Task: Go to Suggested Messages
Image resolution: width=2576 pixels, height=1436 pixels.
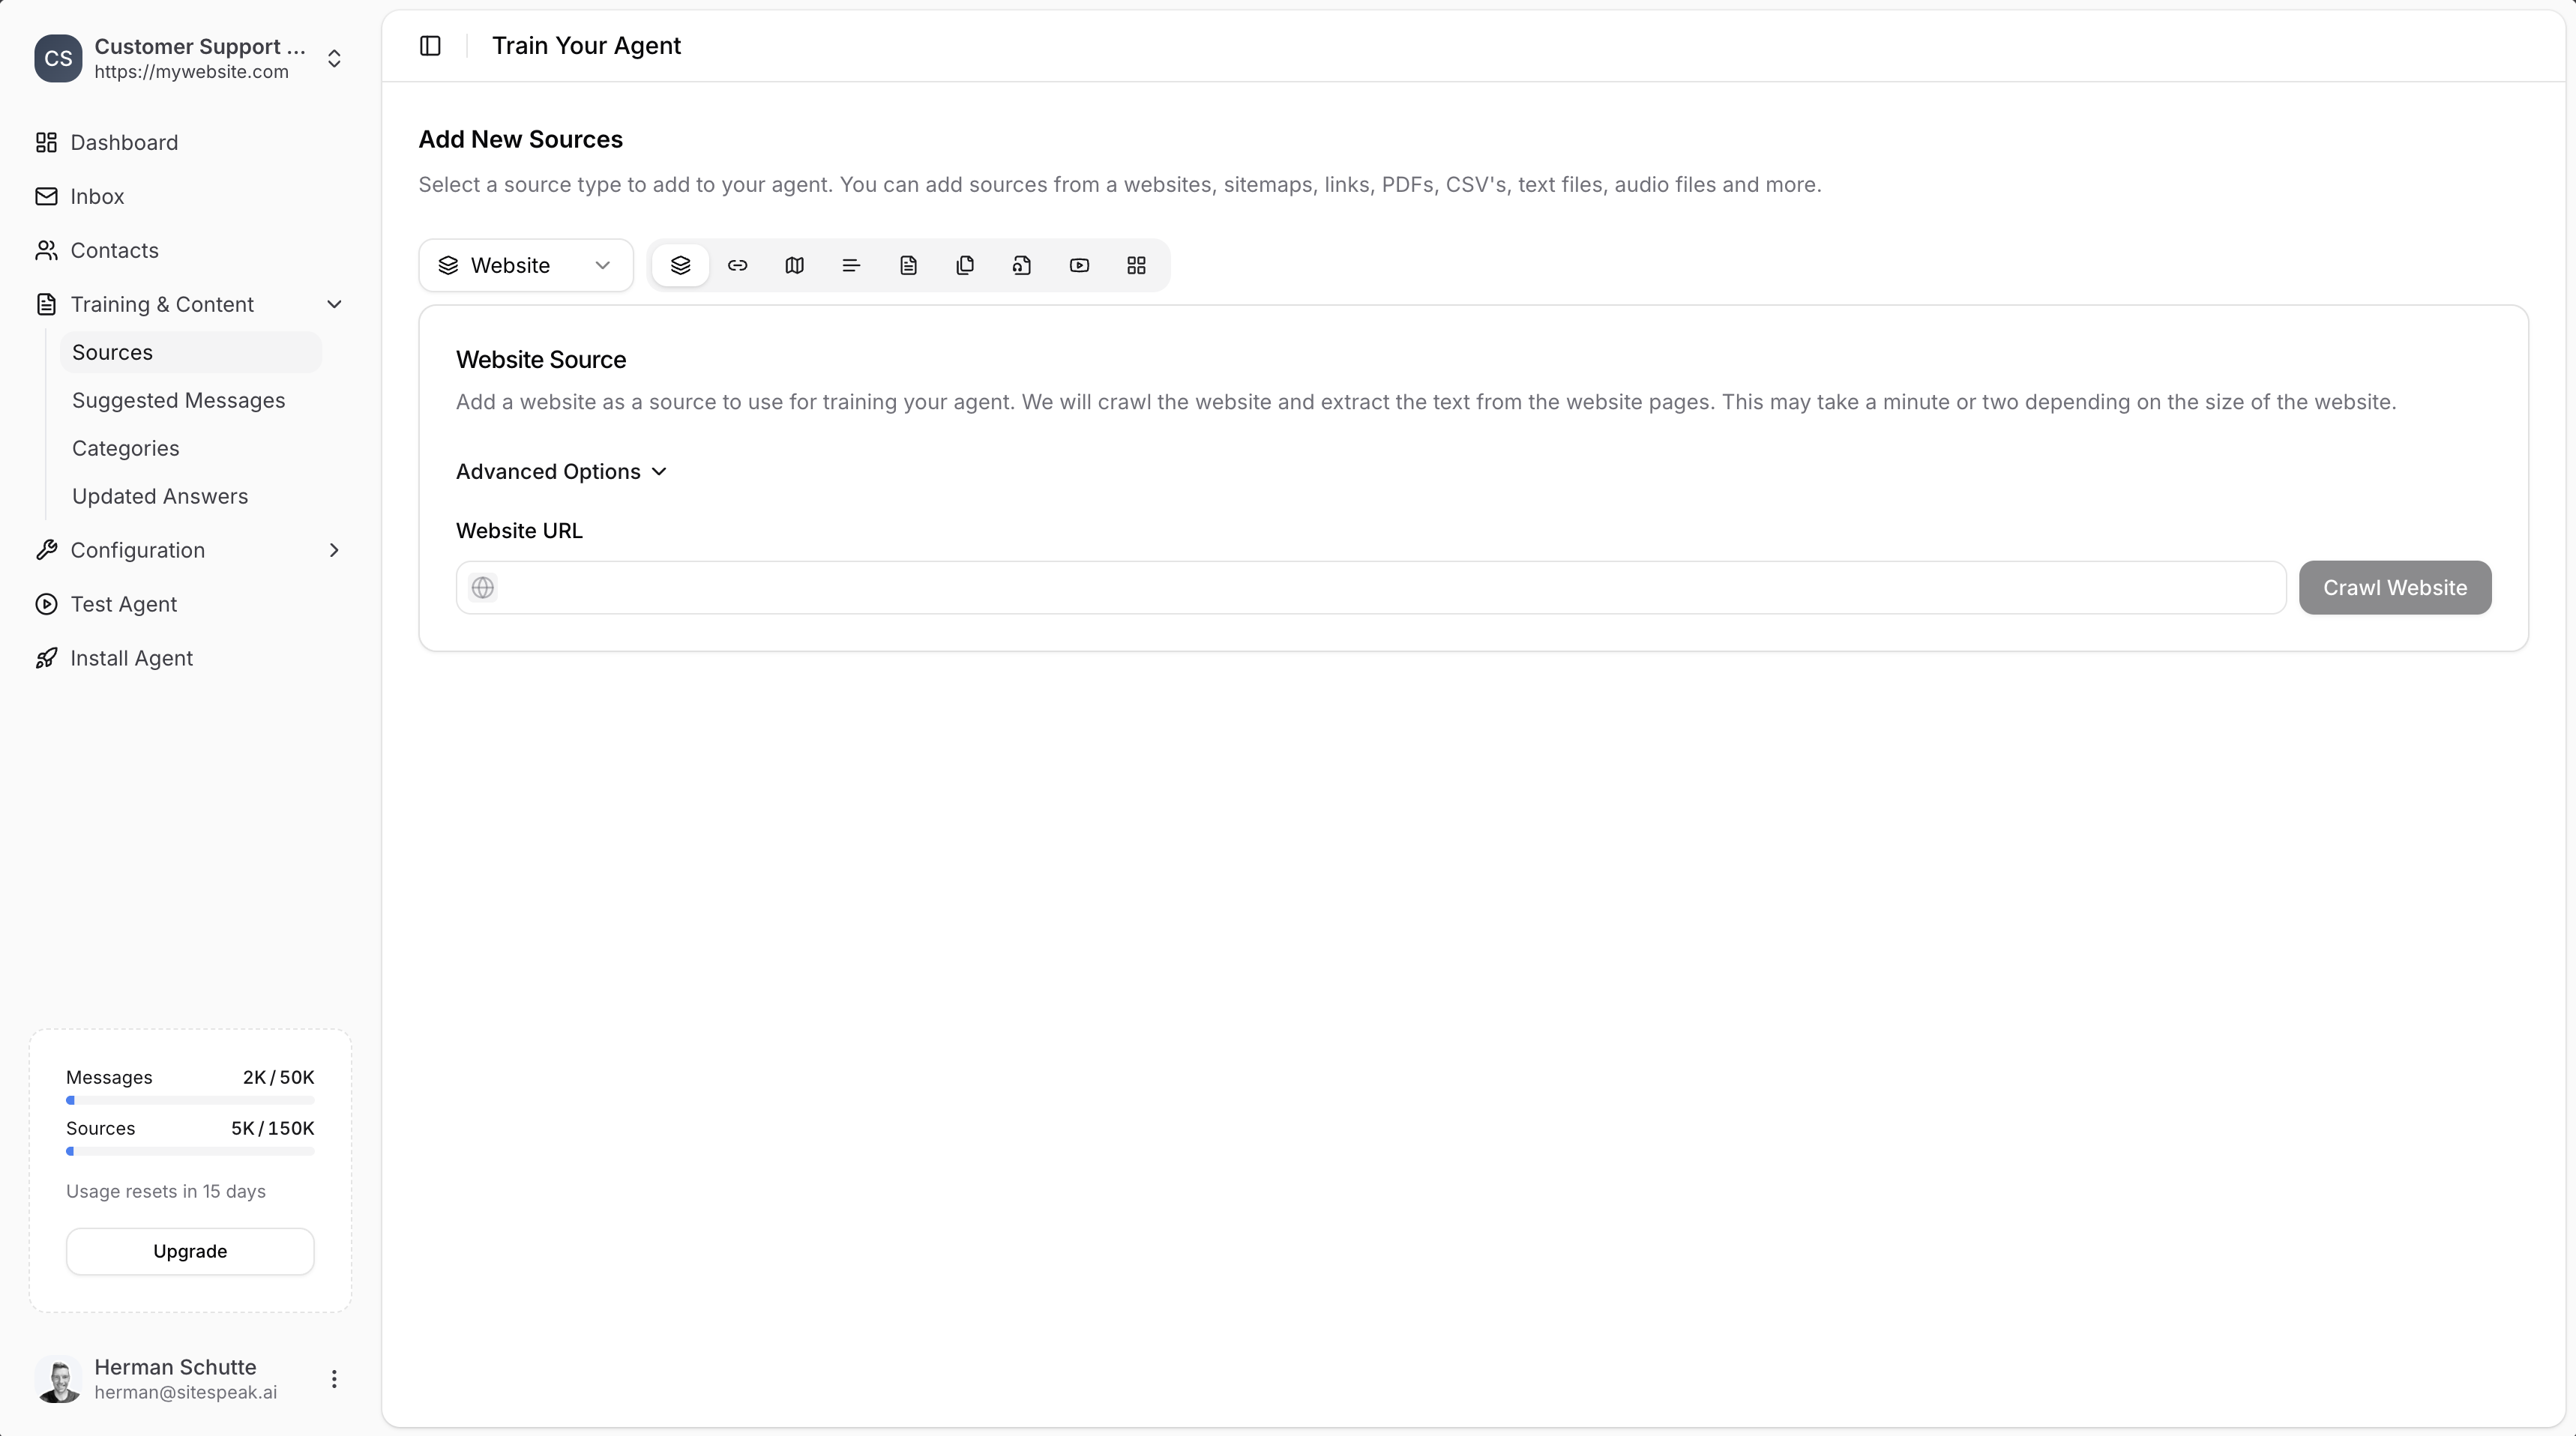Action: pyautogui.click(x=178, y=400)
